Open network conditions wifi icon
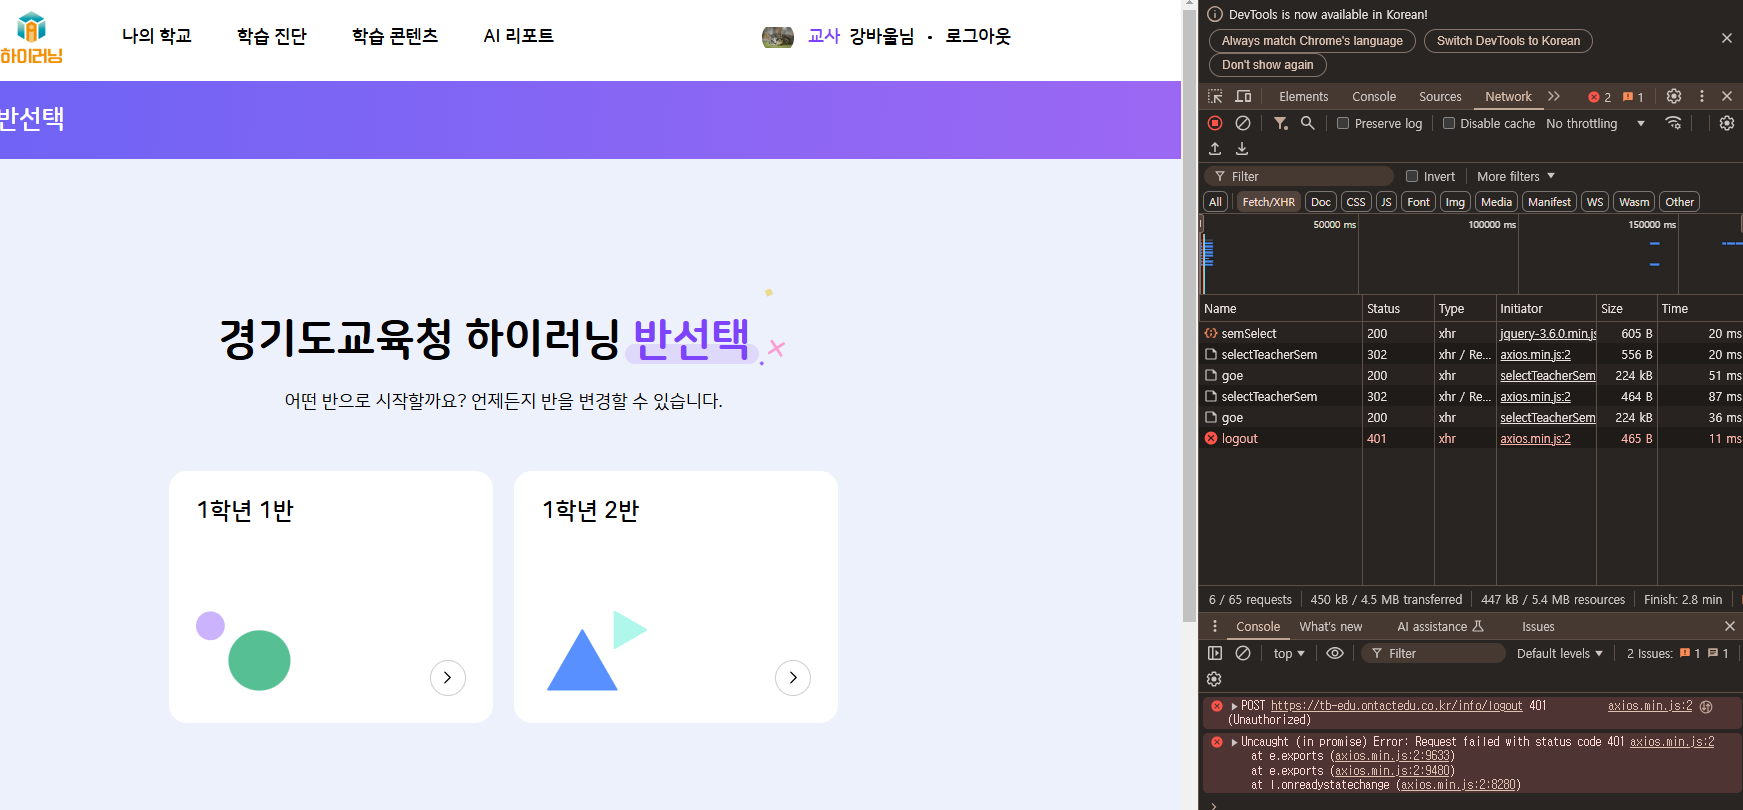Viewport: 1743px width, 810px height. tap(1673, 123)
